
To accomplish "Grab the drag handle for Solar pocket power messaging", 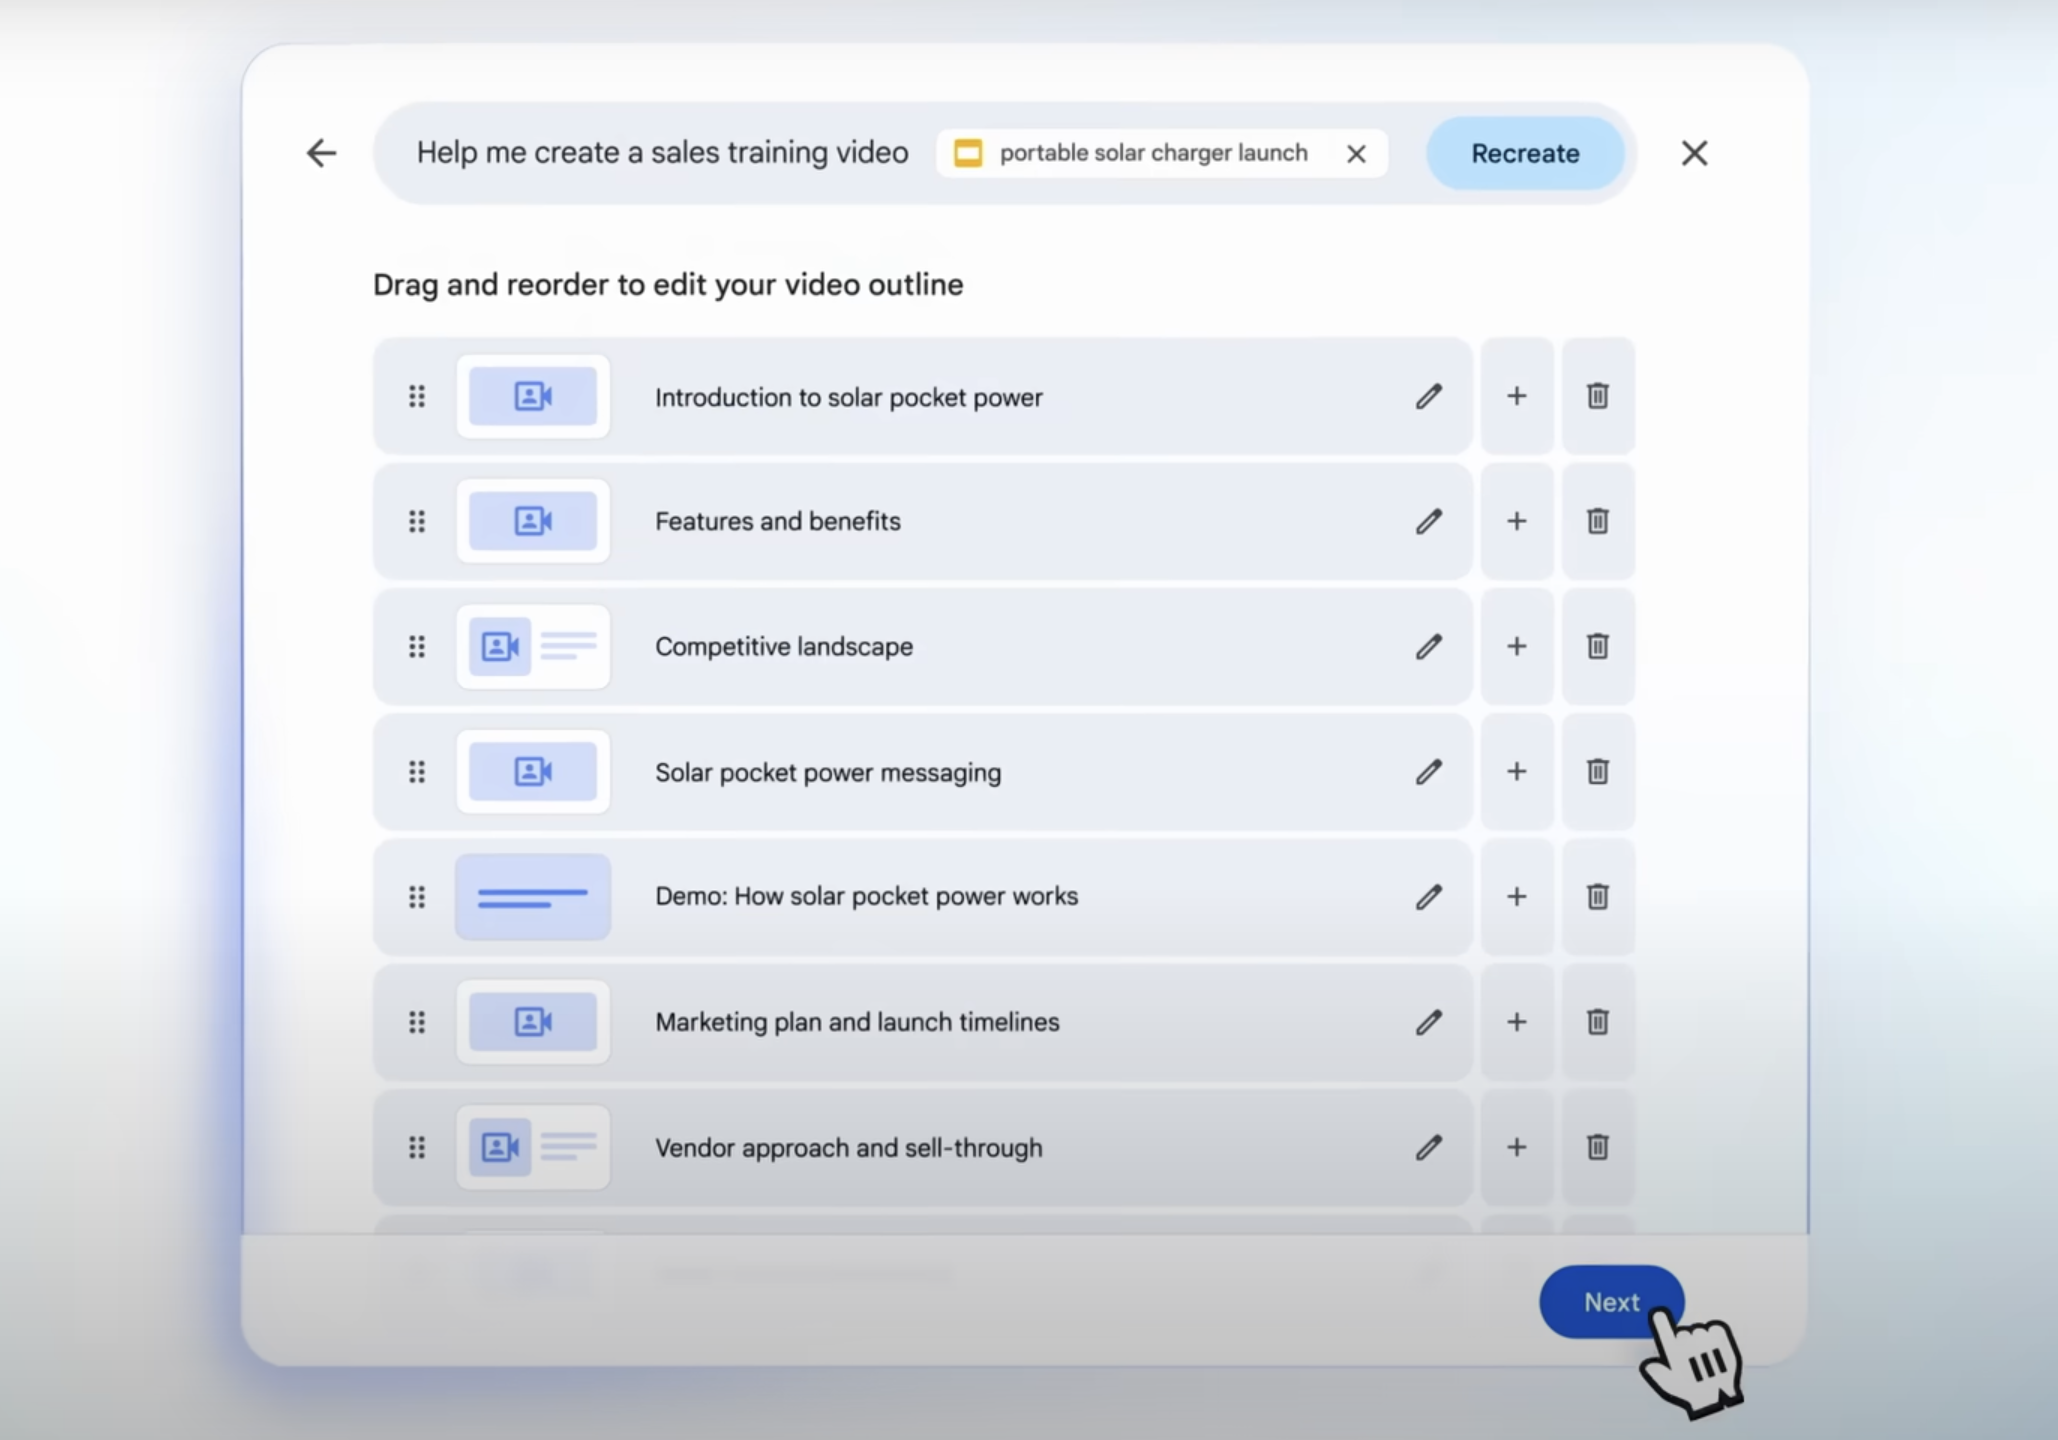I will pos(417,772).
